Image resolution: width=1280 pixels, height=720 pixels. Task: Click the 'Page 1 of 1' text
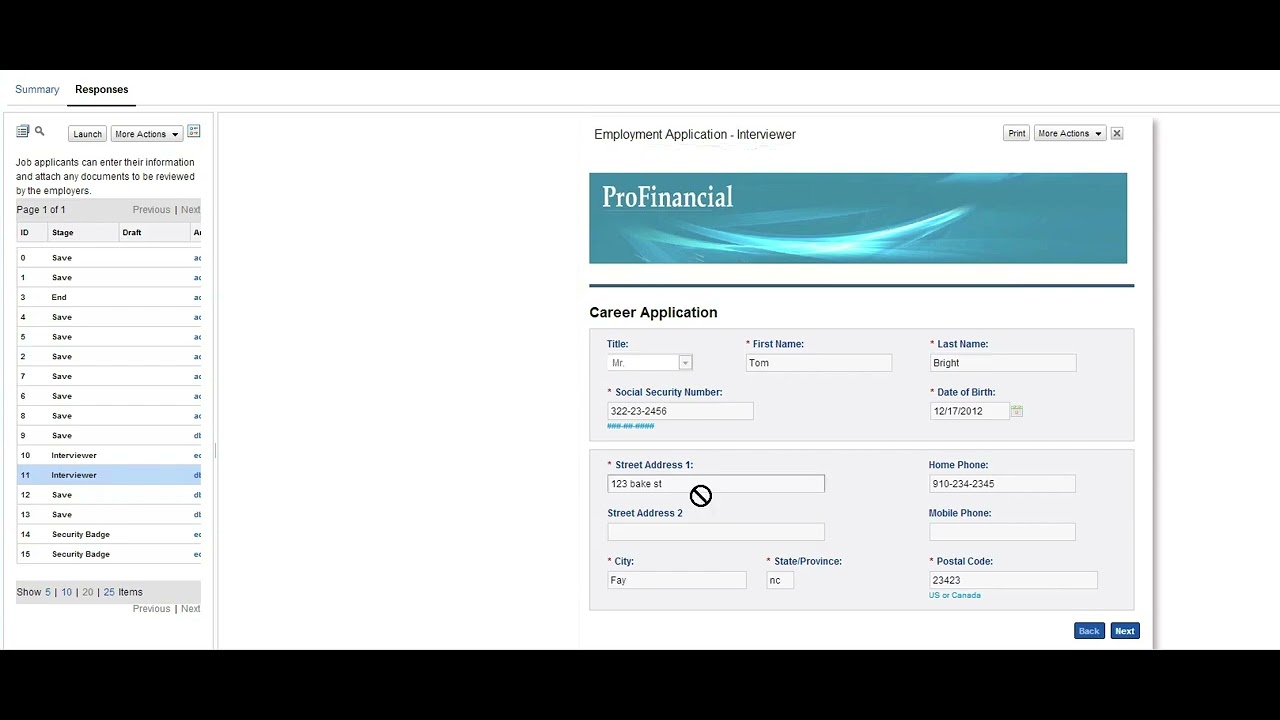pyautogui.click(x=41, y=210)
